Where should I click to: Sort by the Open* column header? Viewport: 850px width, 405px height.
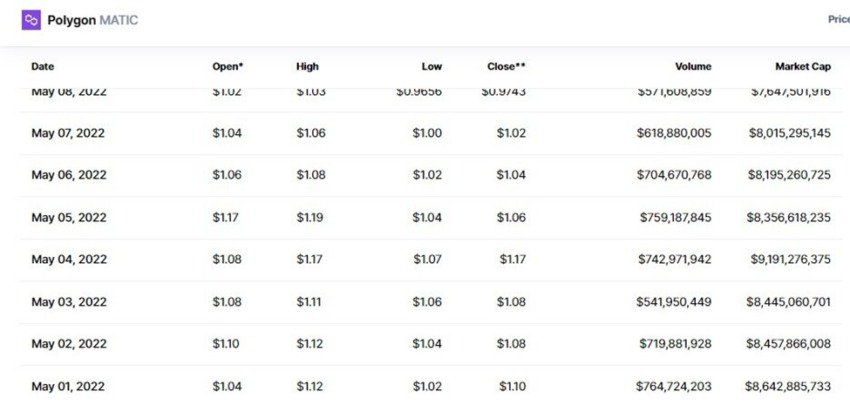[x=228, y=67]
